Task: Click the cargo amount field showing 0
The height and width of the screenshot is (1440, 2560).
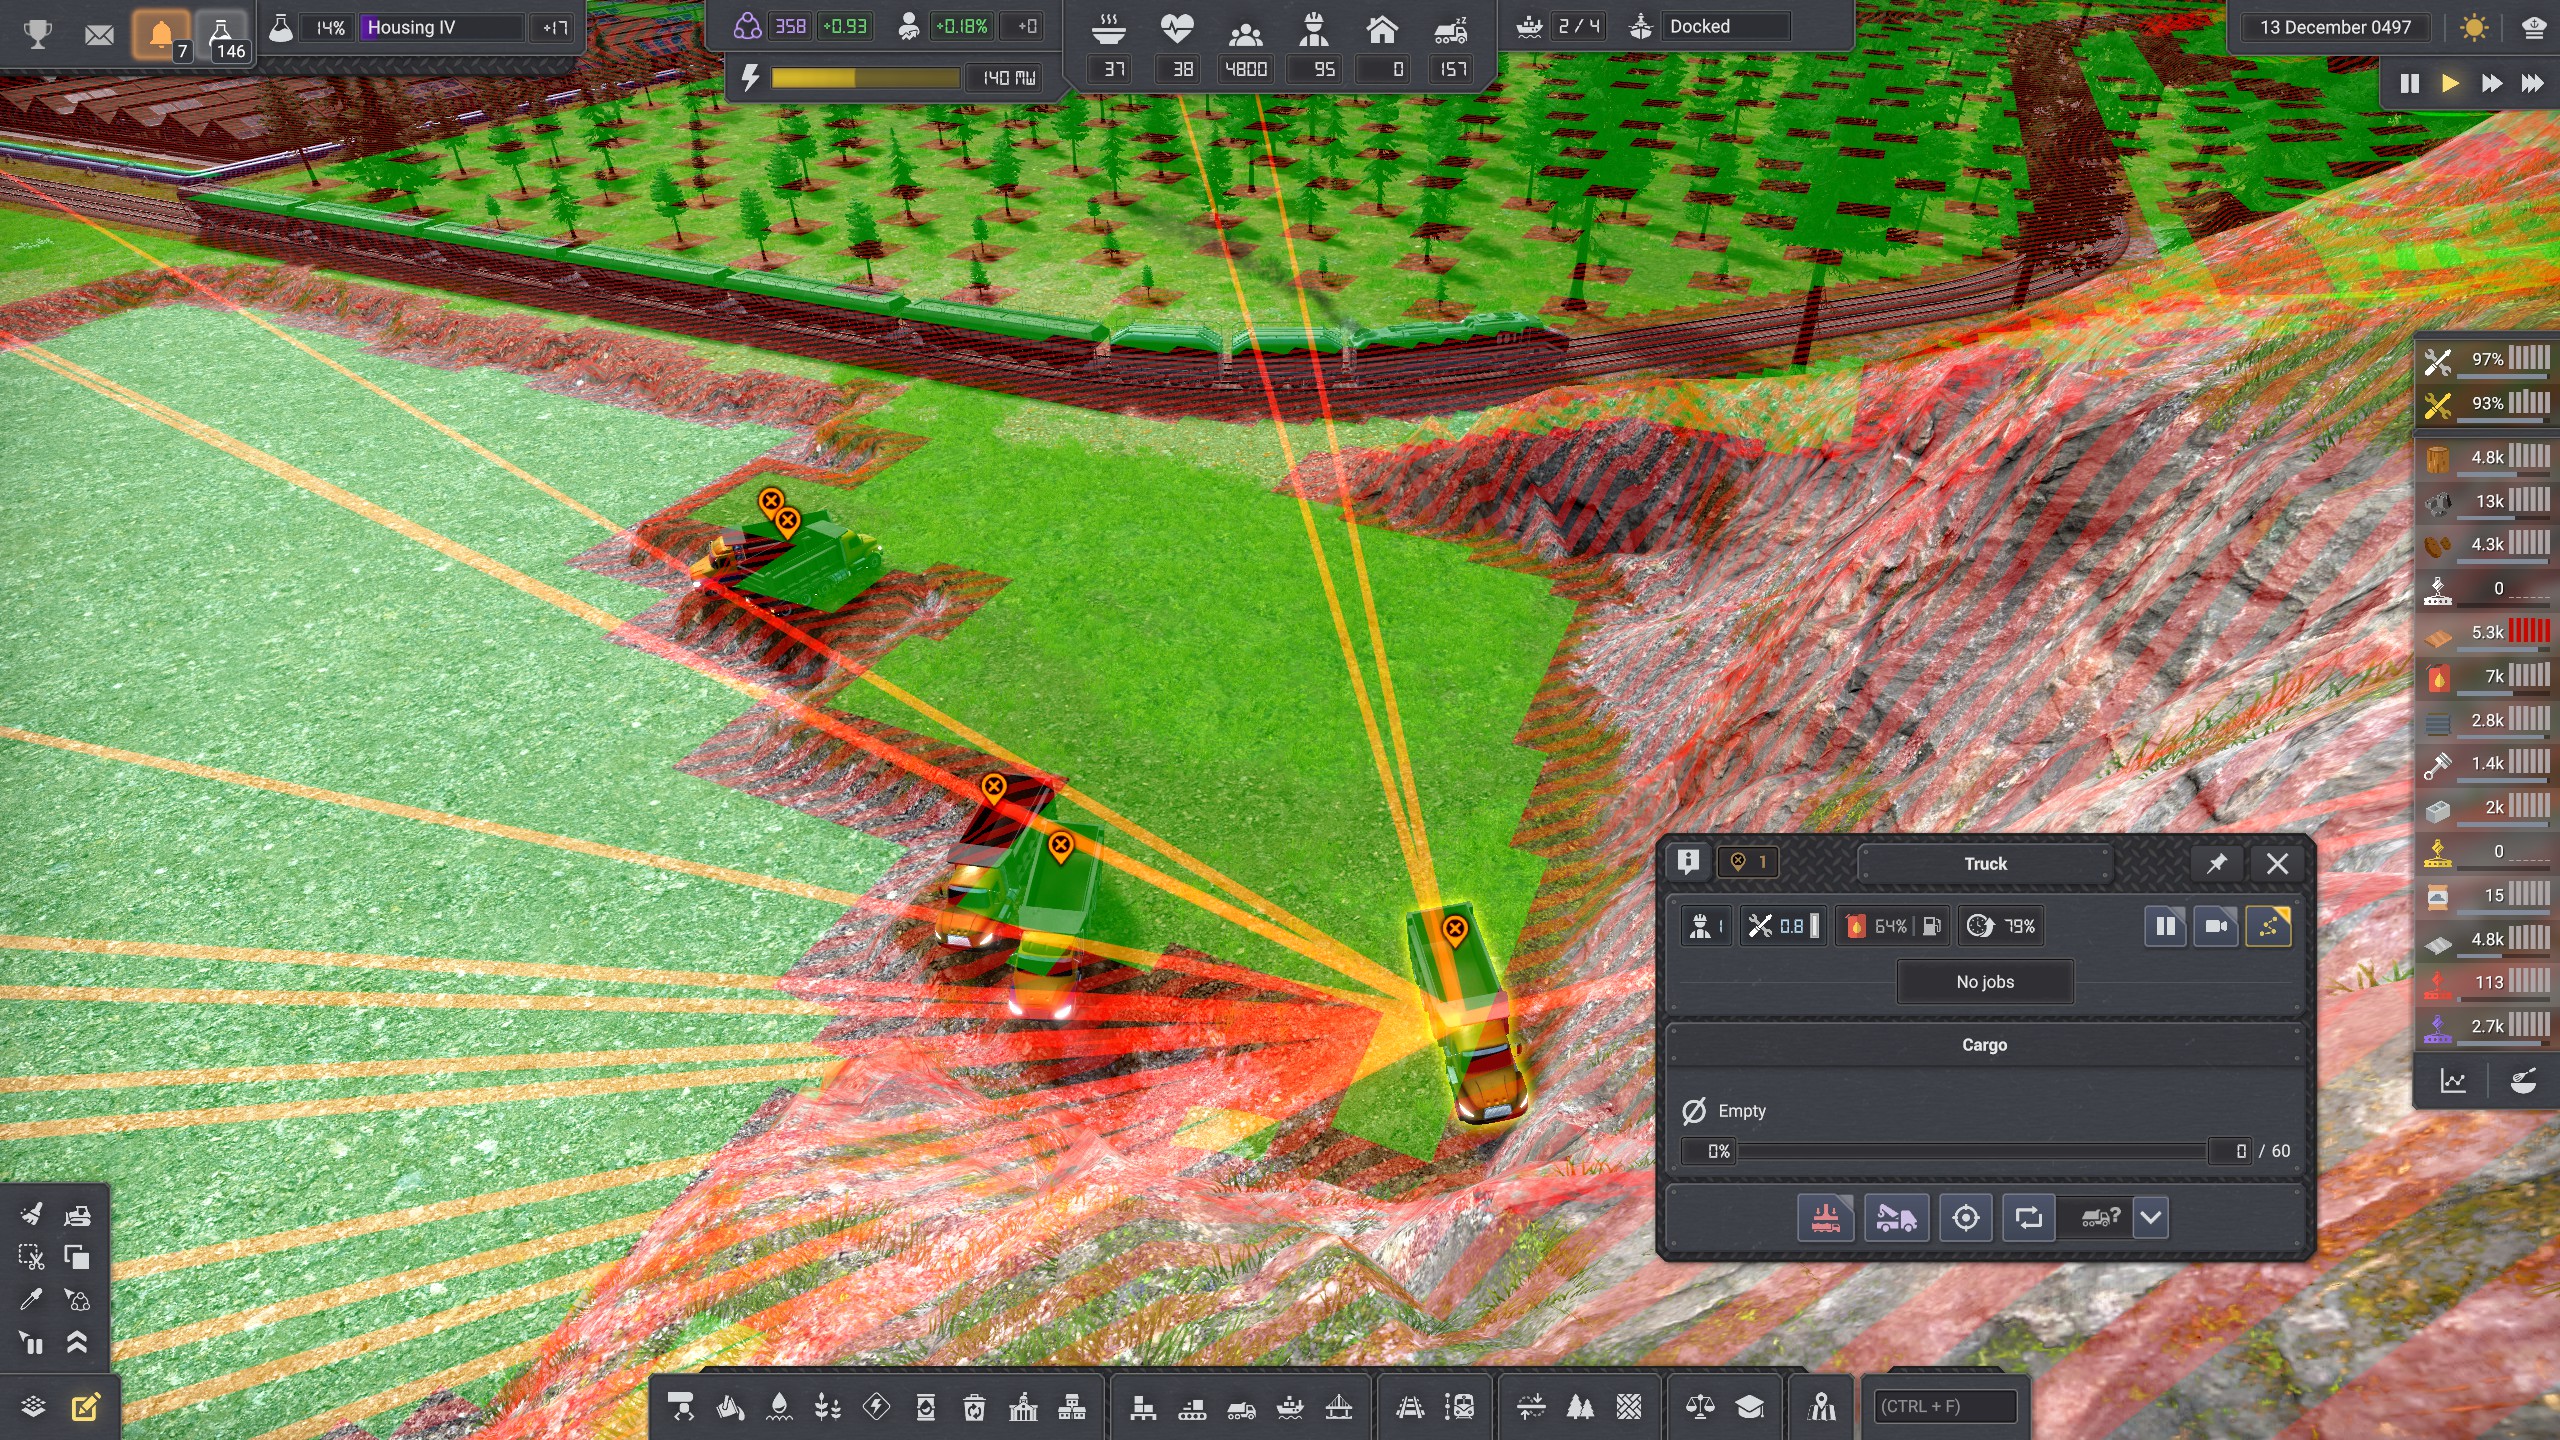Action: tap(2231, 1151)
